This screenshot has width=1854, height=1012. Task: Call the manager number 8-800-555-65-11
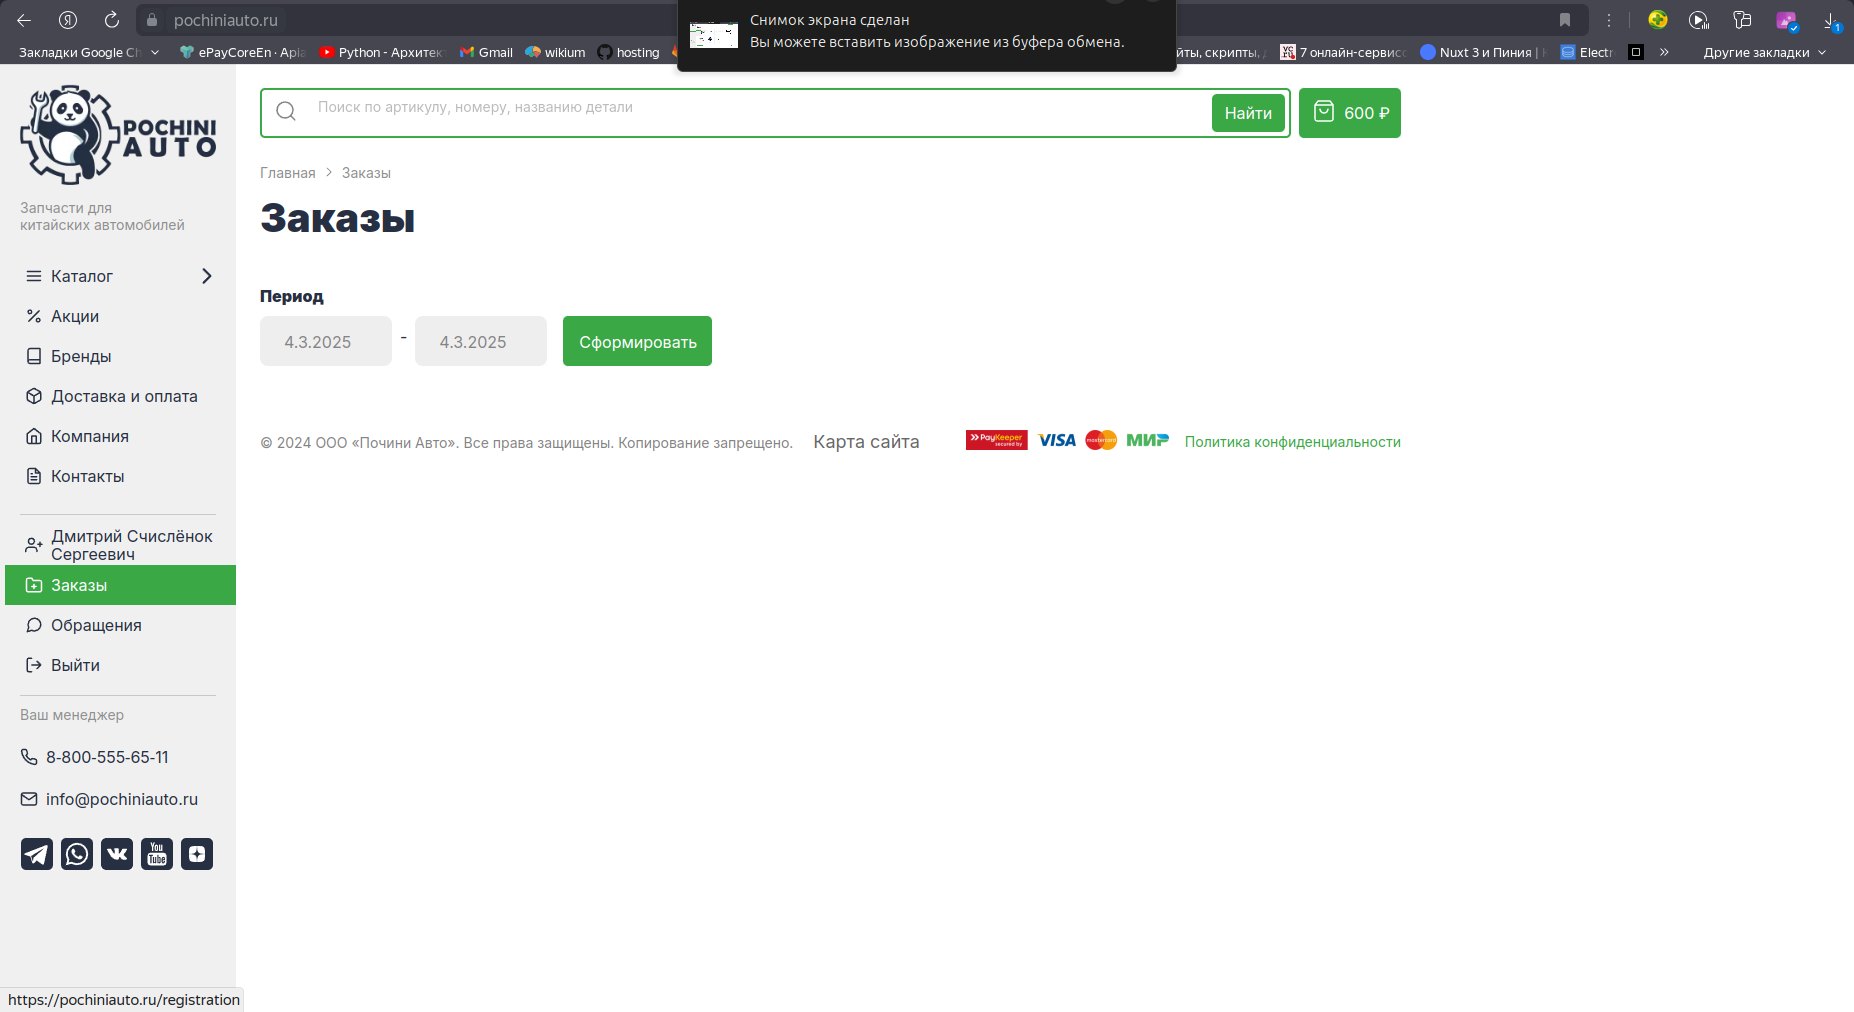coord(107,757)
